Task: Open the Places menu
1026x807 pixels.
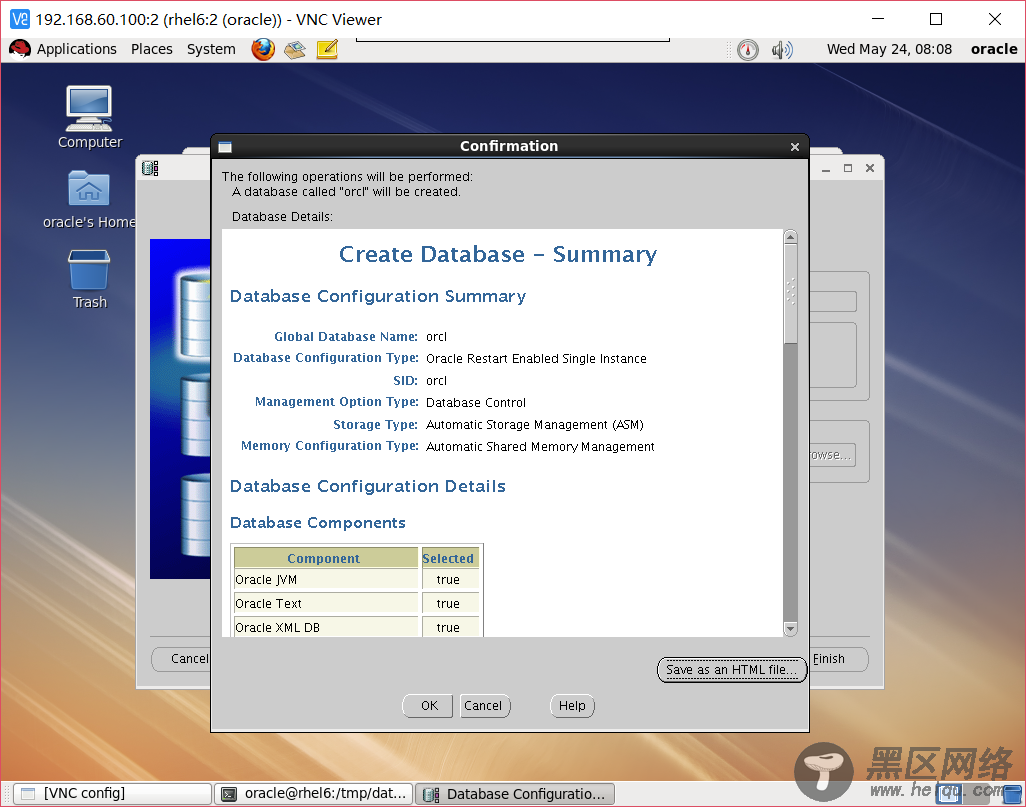Action: (152, 49)
